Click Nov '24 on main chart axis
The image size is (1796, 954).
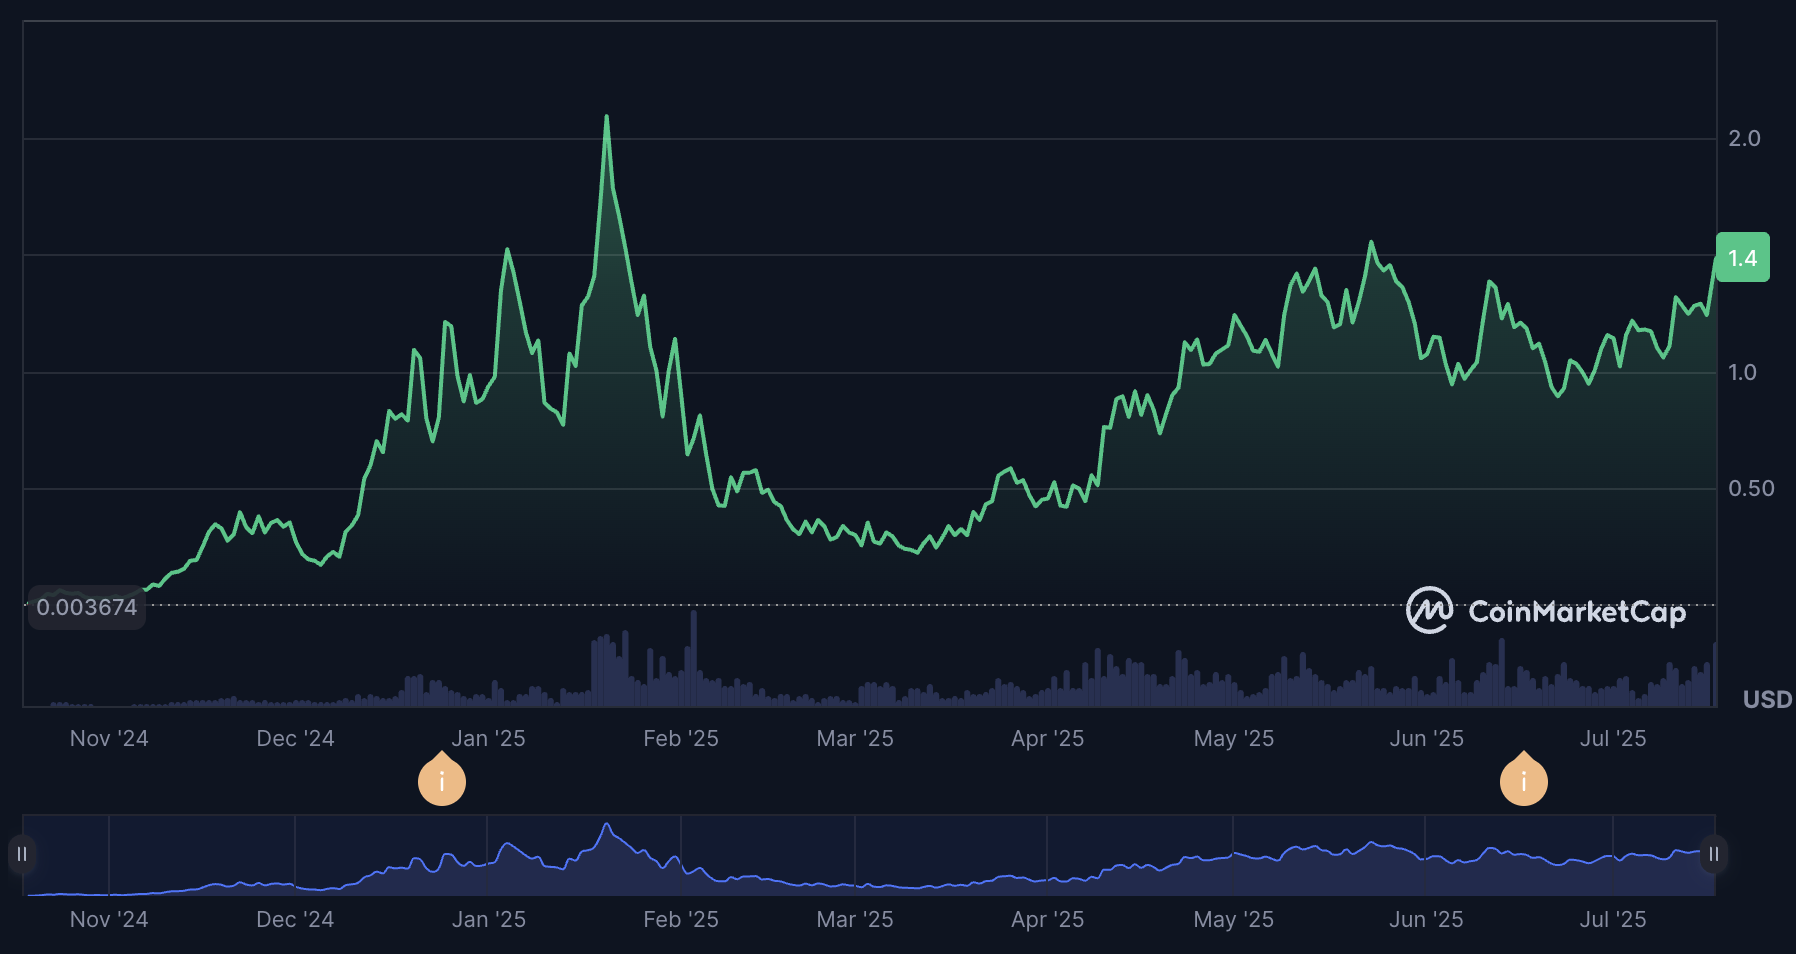coord(109,738)
